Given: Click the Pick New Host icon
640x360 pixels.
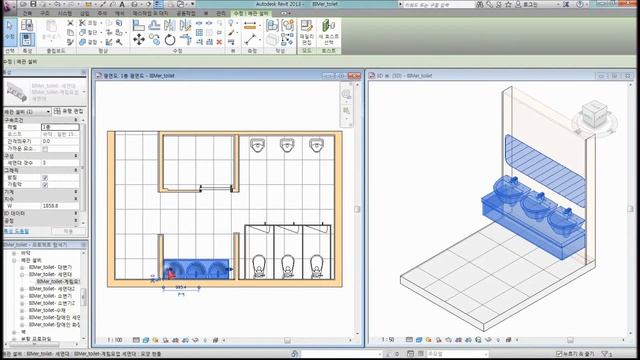Looking at the screenshot, I should (329, 31).
